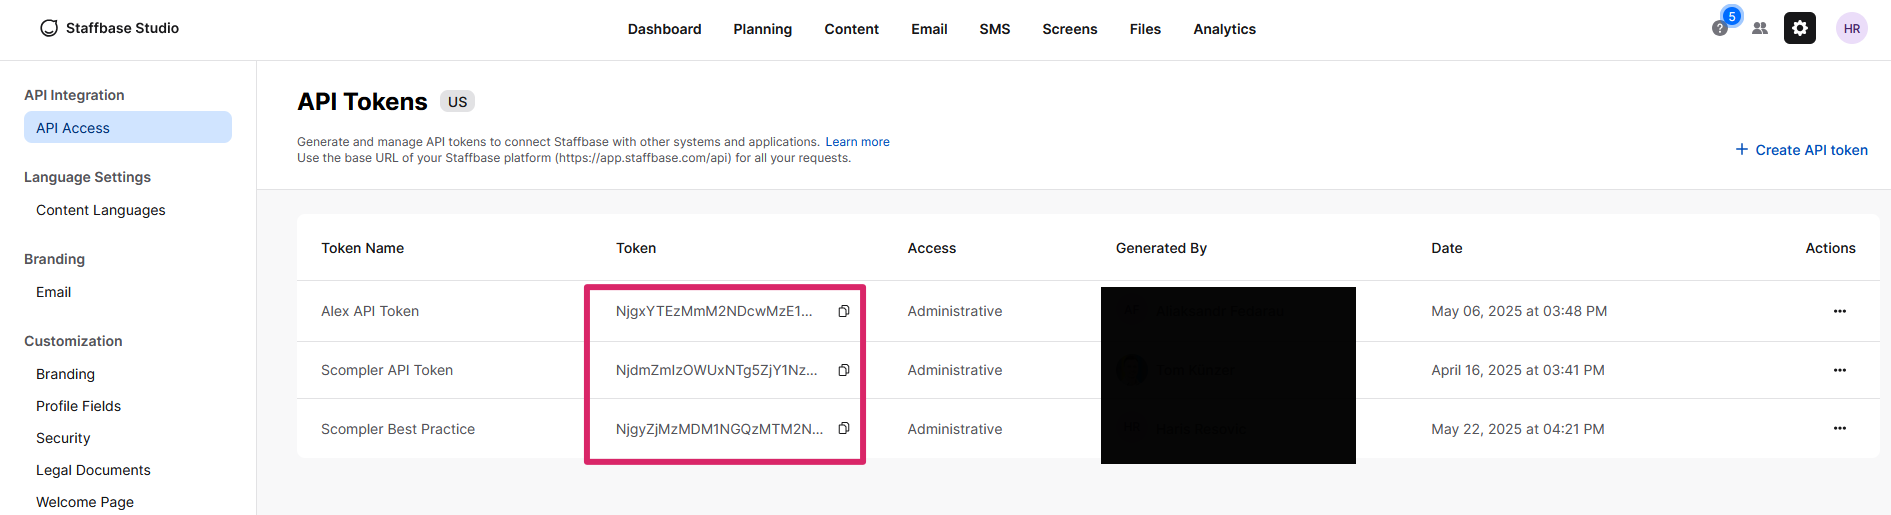
Task: Open the settings gear icon
Action: point(1799,29)
